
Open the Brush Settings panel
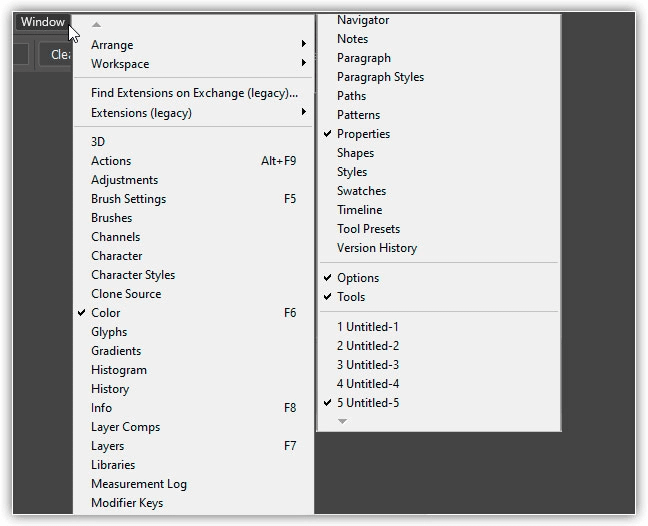click(x=193, y=199)
